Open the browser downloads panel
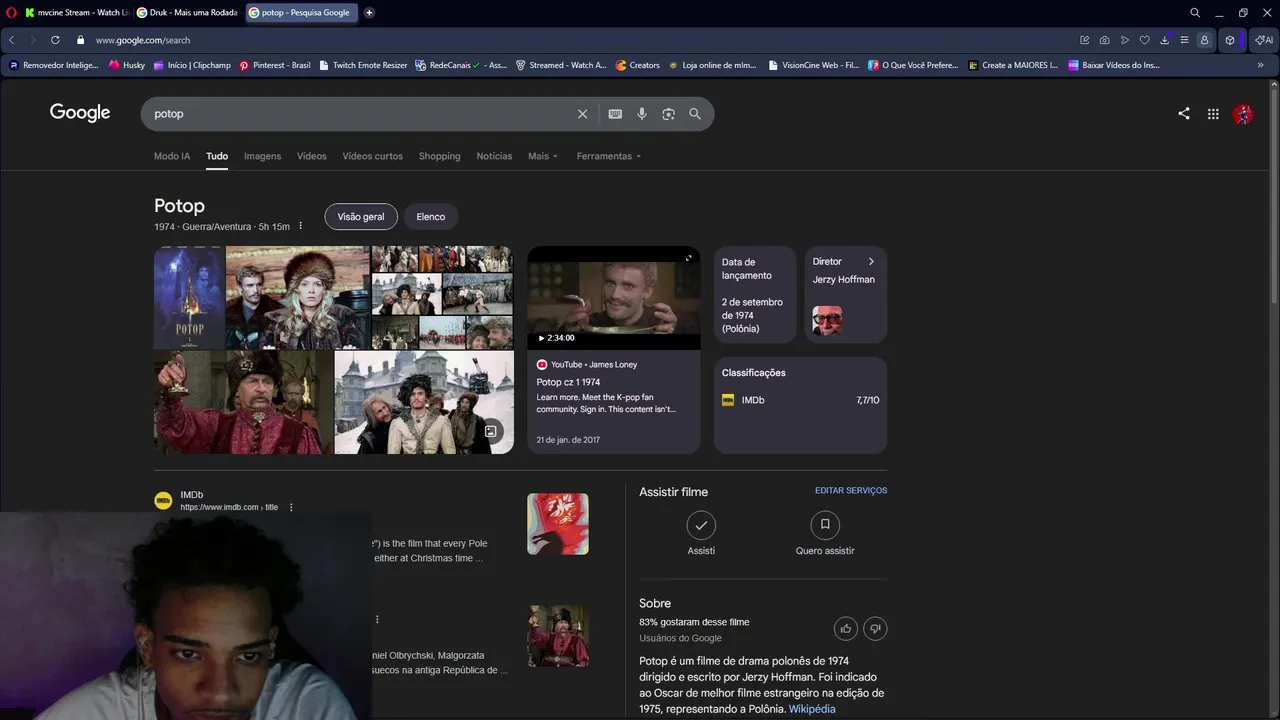This screenshot has width=1280, height=720. (x=1164, y=40)
